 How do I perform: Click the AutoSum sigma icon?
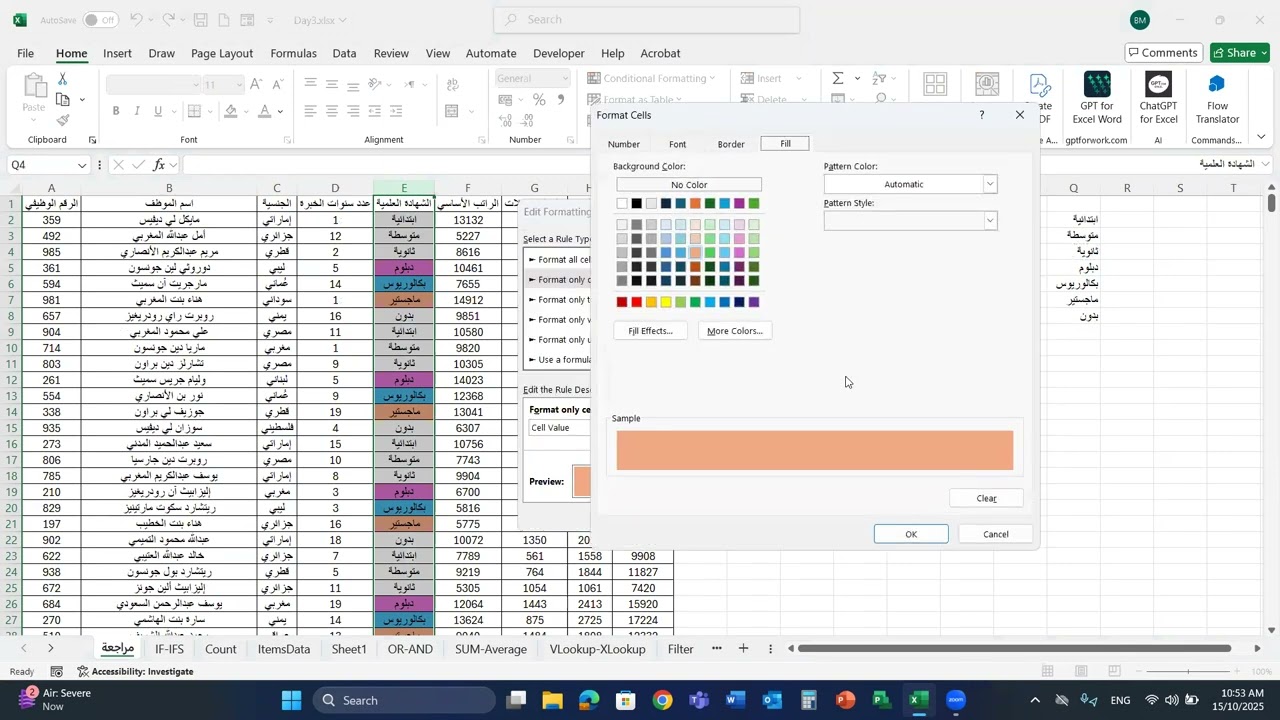pyautogui.click(x=838, y=78)
